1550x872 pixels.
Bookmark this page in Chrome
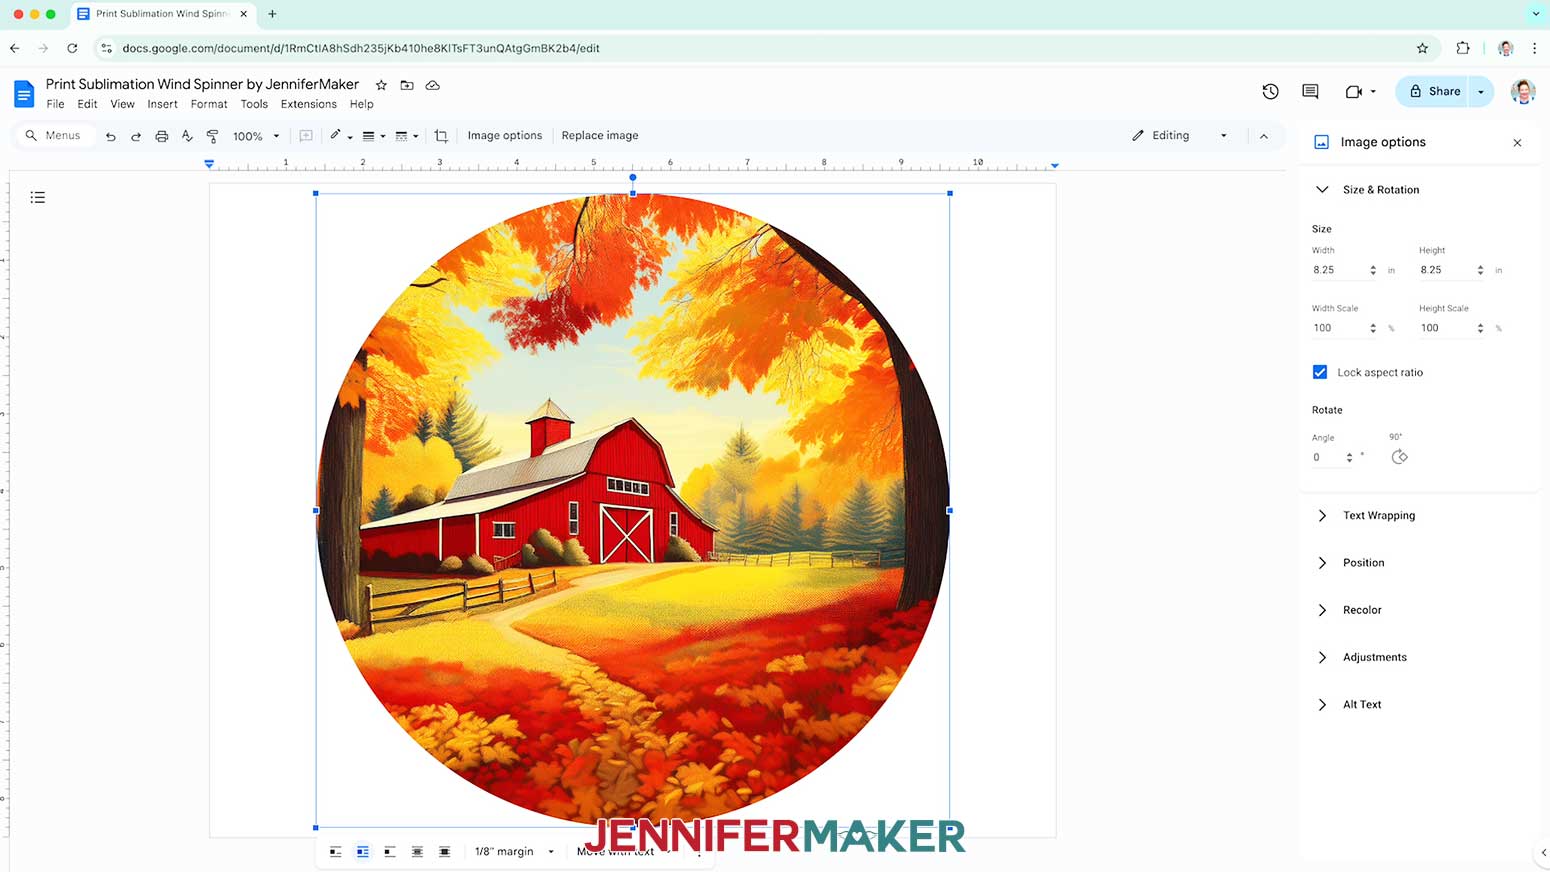click(1422, 48)
